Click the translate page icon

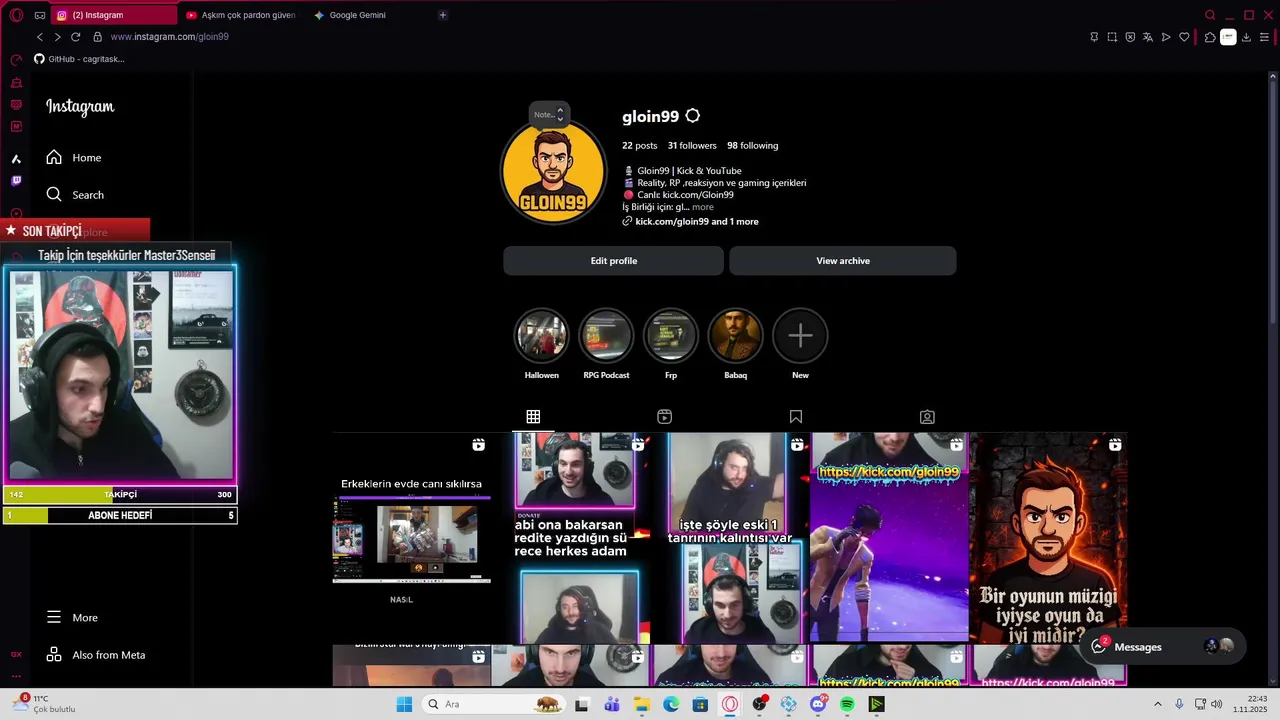pyautogui.click(x=1148, y=37)
